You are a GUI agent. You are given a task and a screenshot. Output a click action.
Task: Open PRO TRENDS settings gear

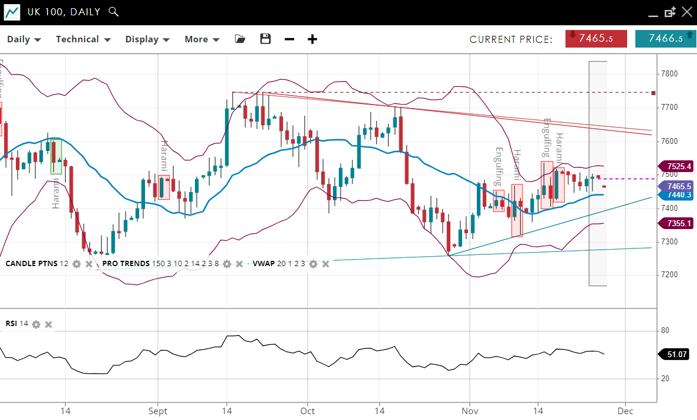pos(227,264)
